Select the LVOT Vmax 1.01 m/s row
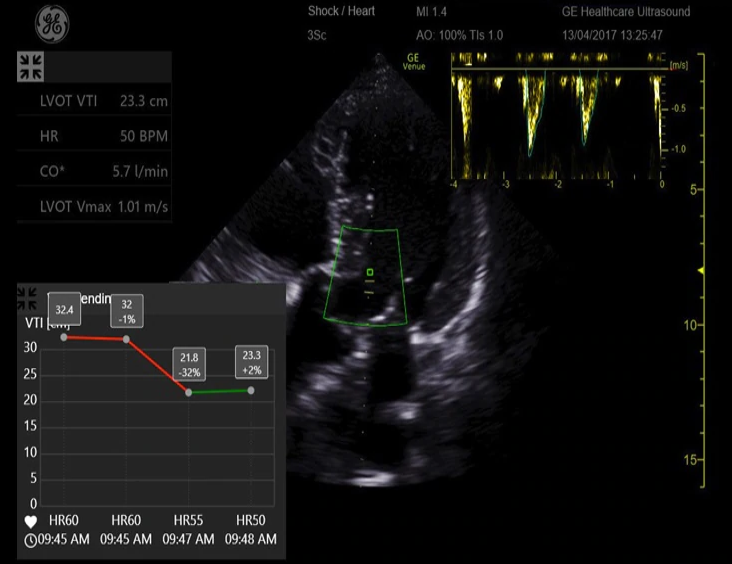732x564 pixels. (94, 206)
